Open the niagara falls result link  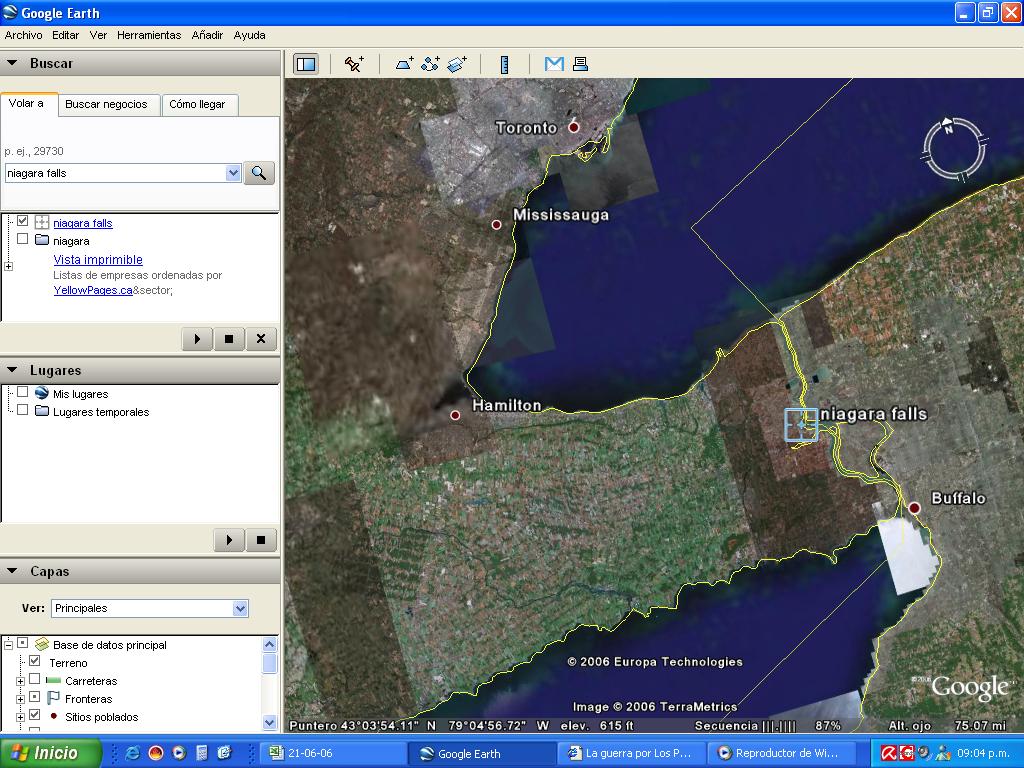point(83,223)
